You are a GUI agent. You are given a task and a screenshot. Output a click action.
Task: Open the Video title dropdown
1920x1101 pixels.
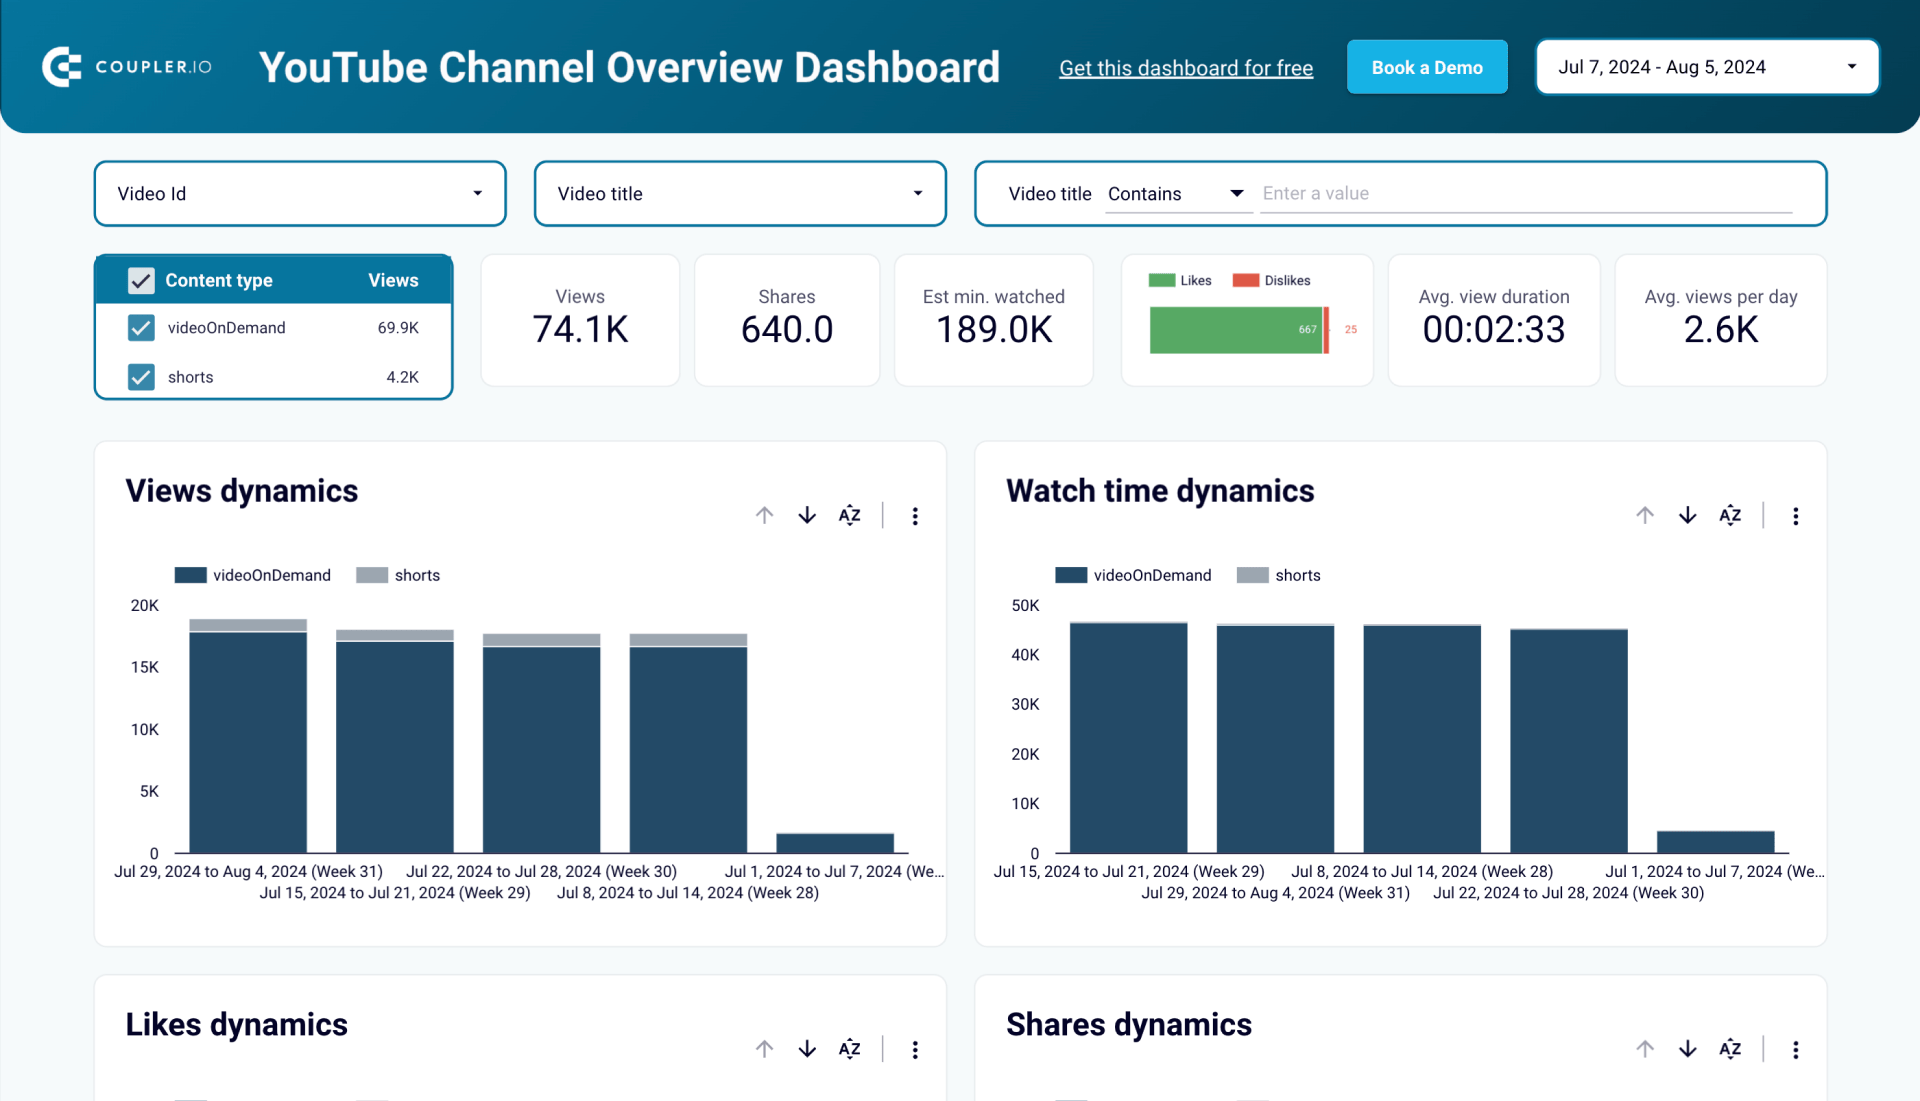pos(740,194)
